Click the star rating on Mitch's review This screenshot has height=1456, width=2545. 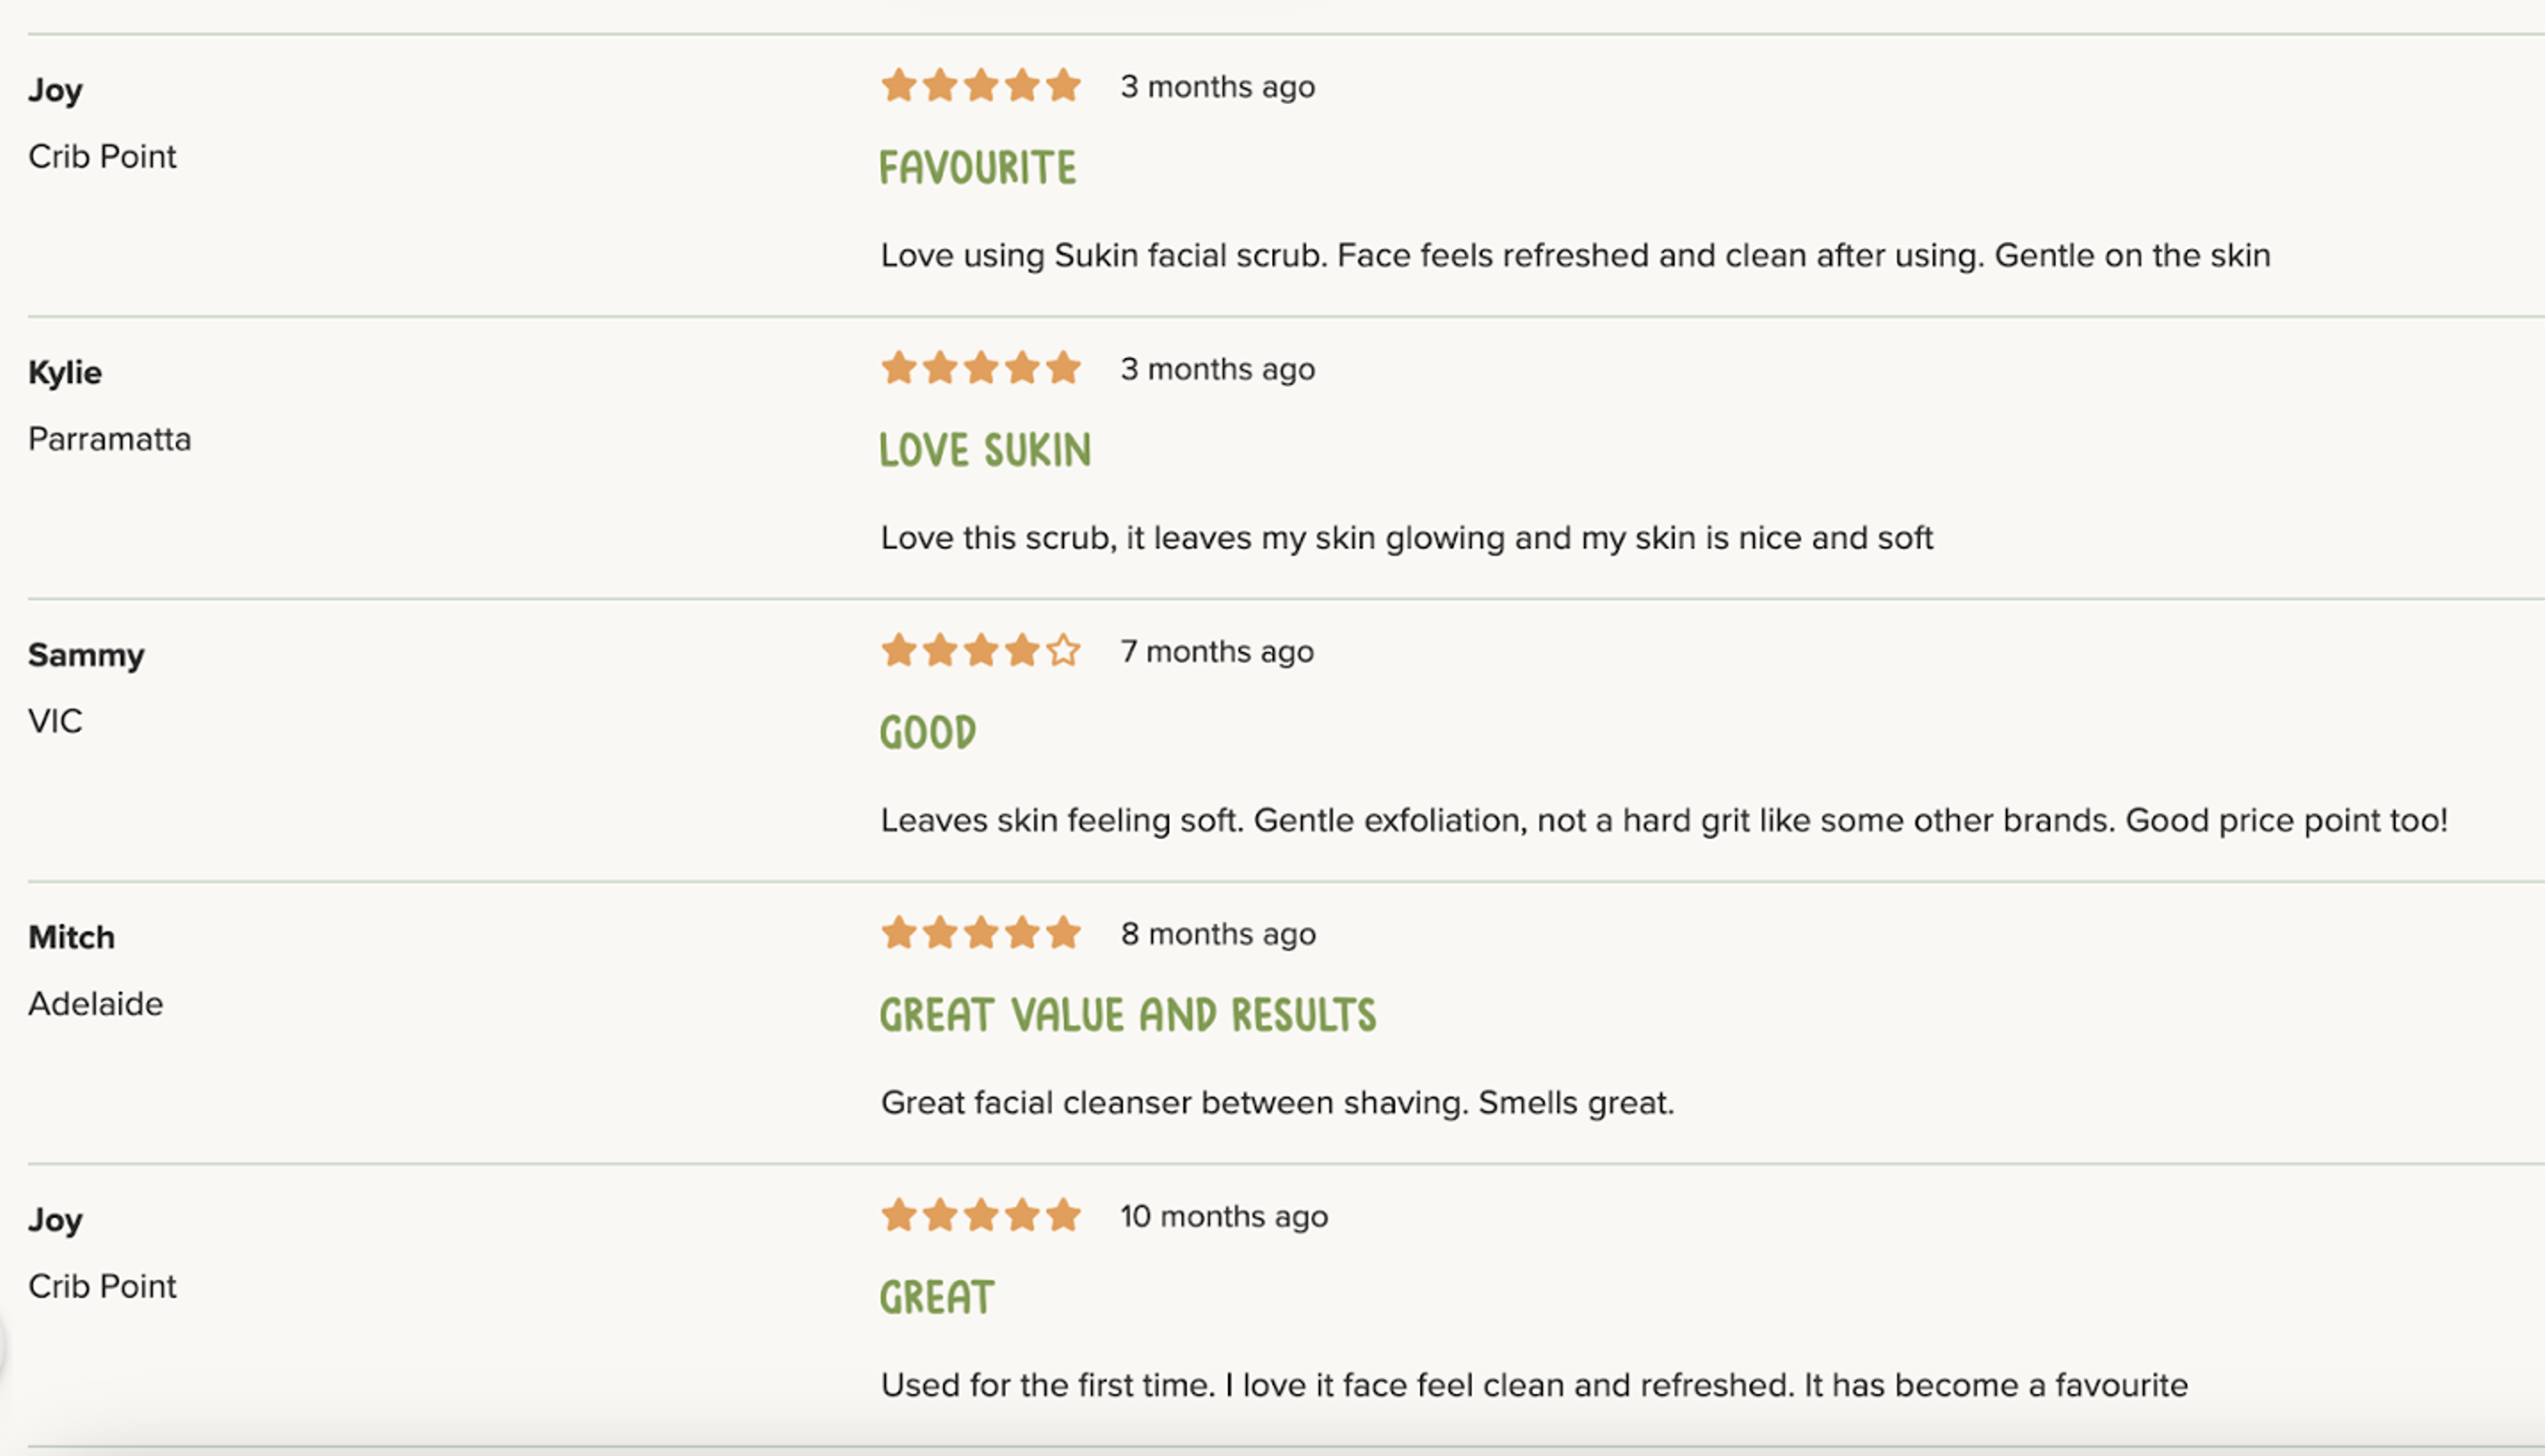pos(980,933)
